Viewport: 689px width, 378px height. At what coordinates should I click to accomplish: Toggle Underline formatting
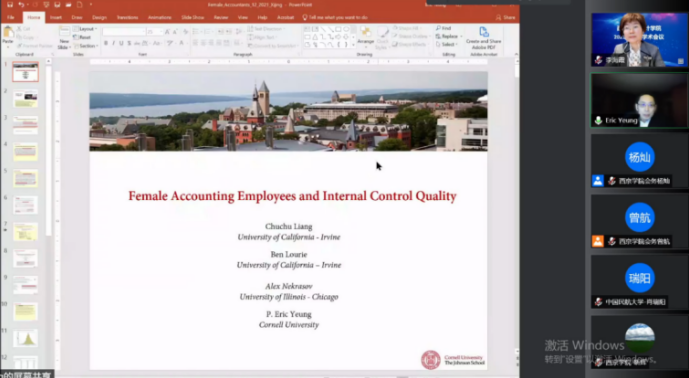point(121,43)
